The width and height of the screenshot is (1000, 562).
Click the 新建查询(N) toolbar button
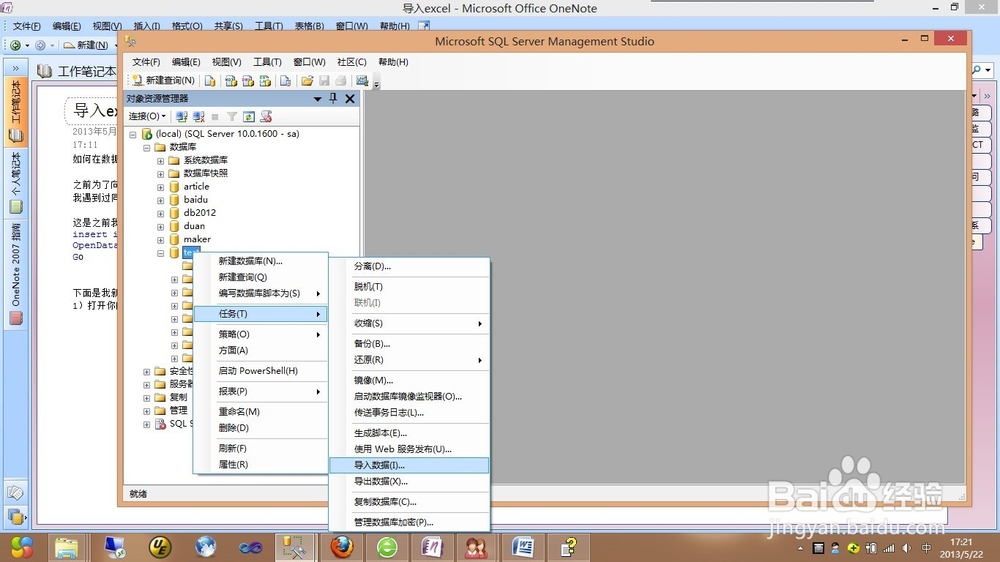[163, 80]
